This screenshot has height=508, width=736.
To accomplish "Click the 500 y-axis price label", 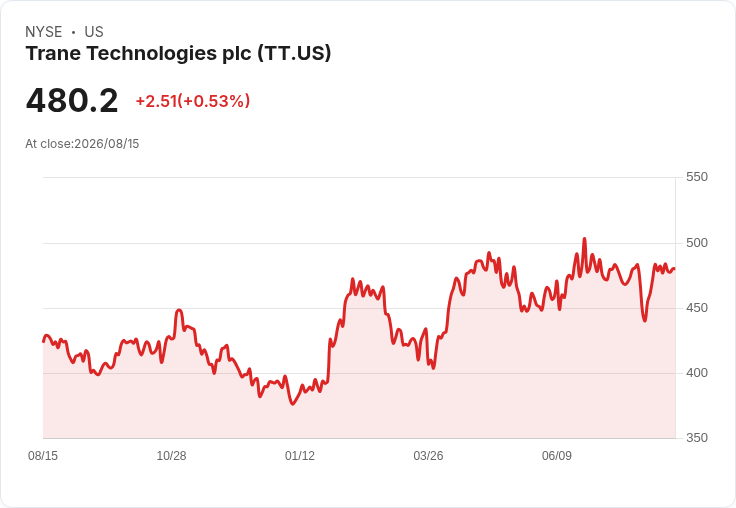I will [x=697, y=243].
